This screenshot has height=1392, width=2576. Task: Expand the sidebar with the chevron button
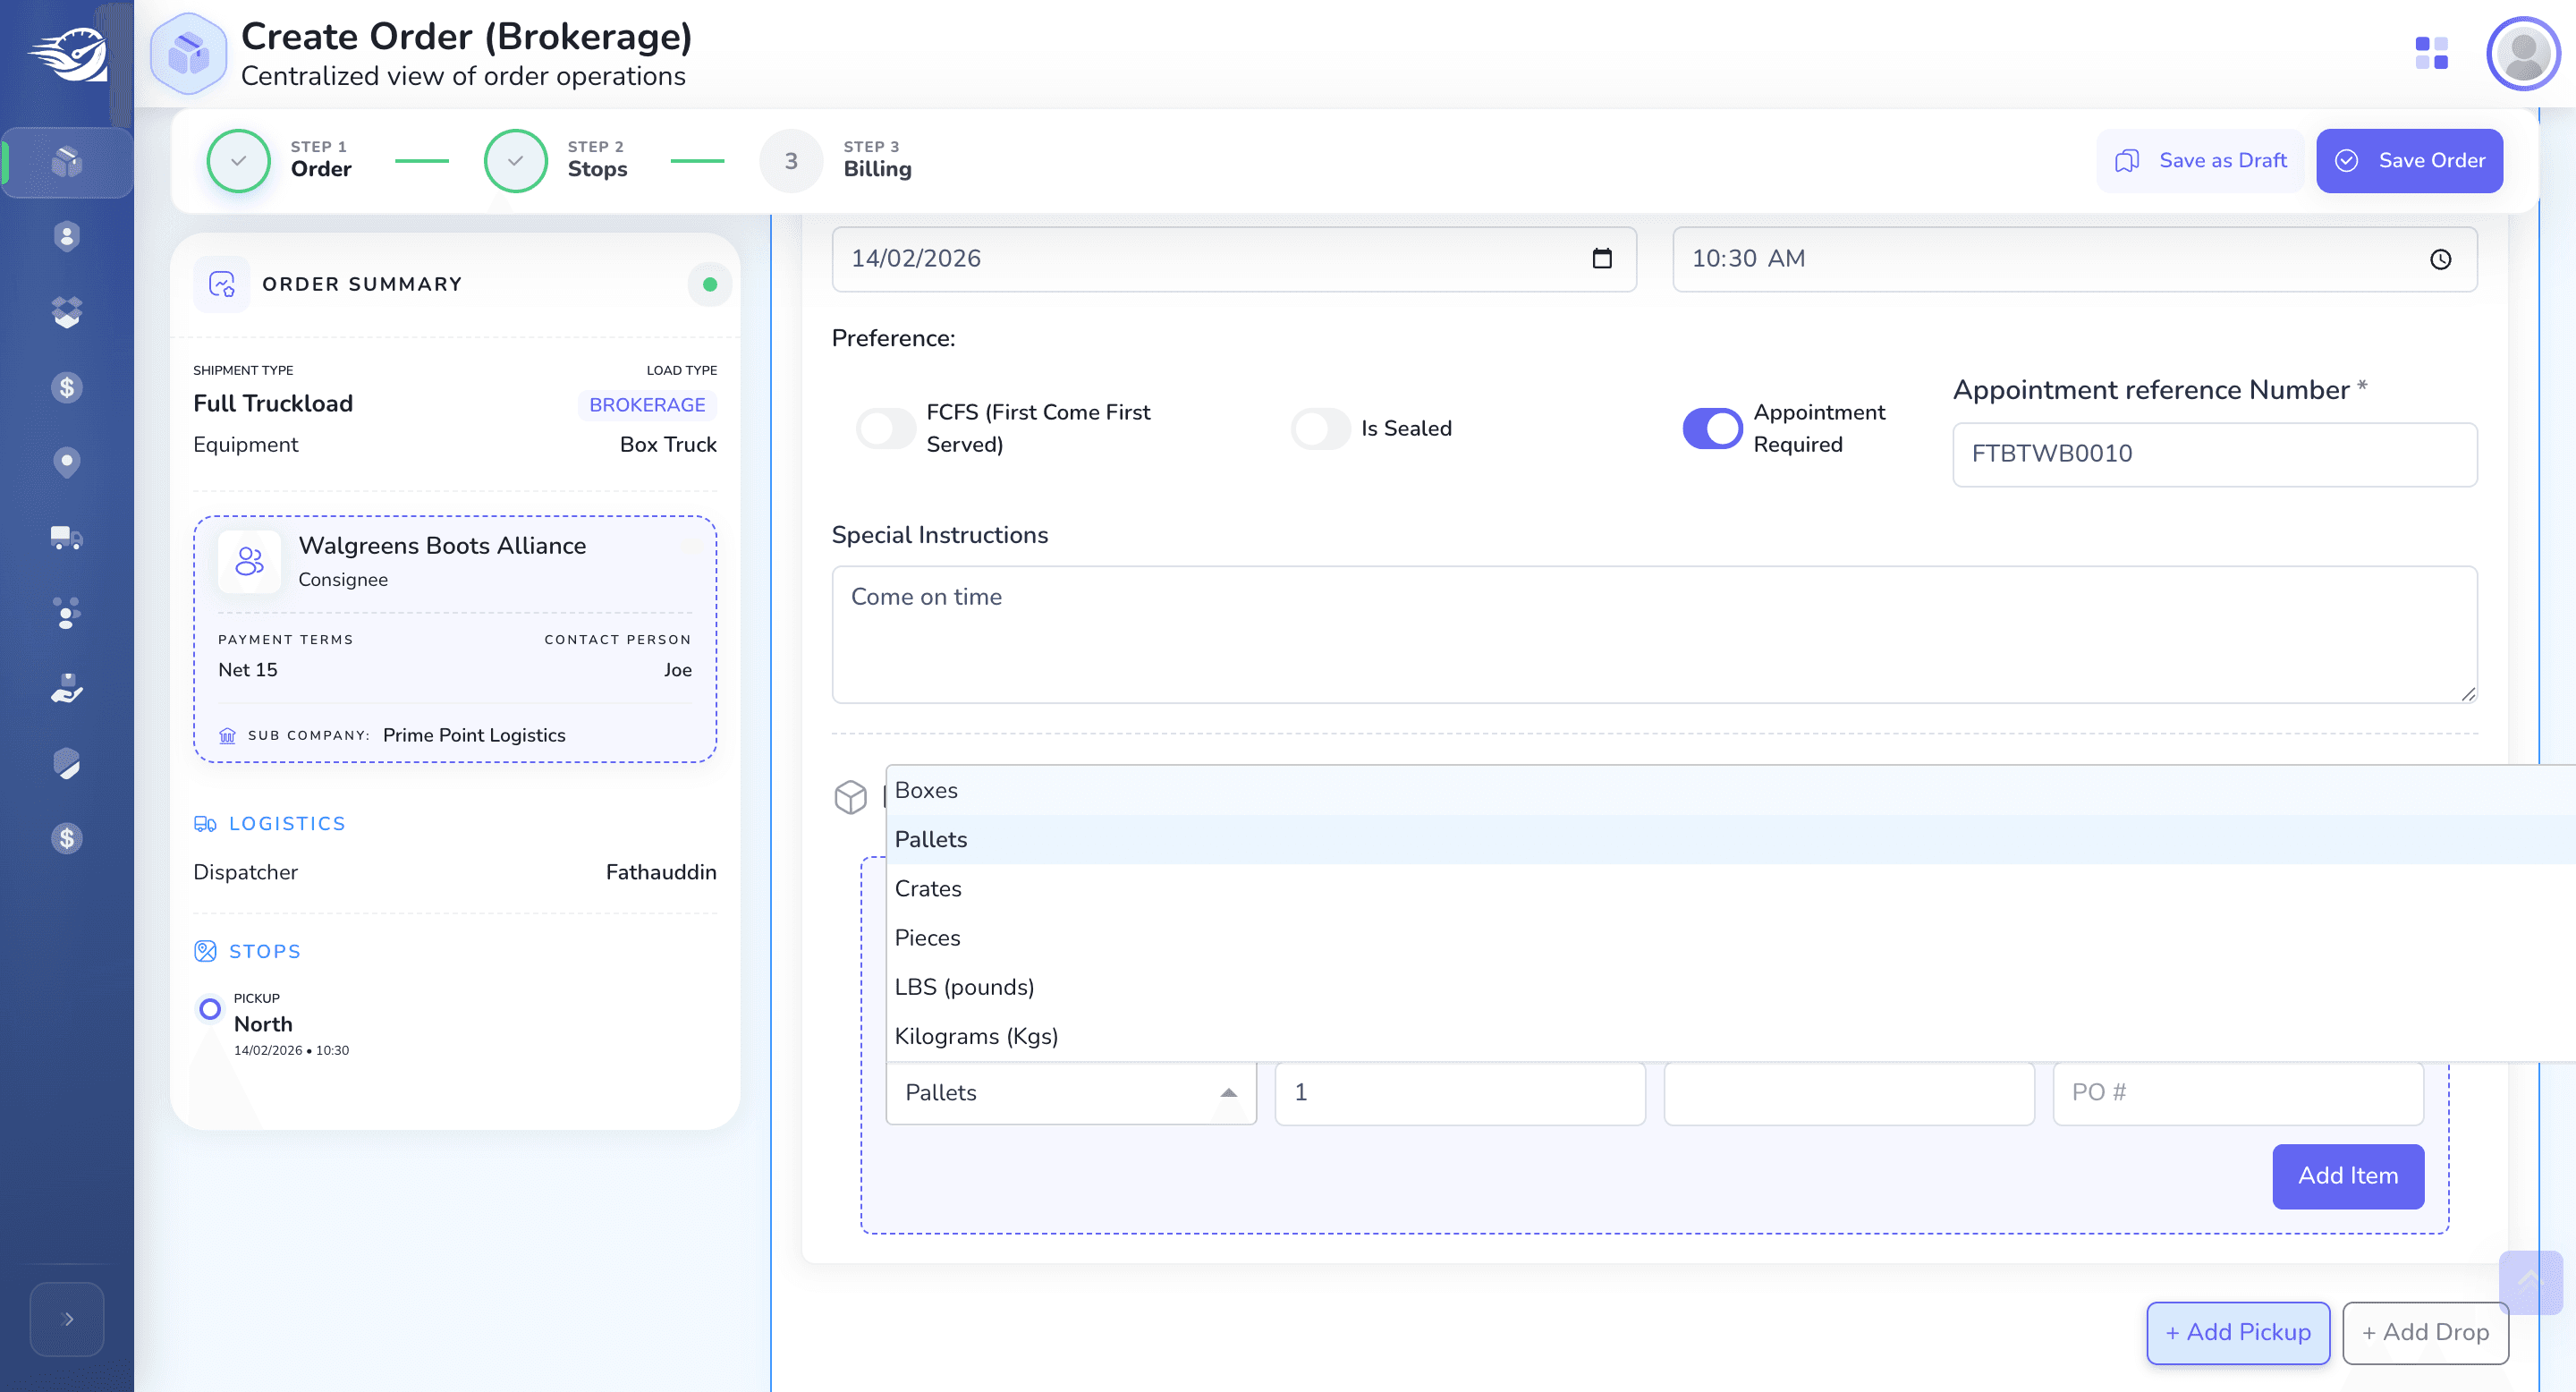[67, 1319]
